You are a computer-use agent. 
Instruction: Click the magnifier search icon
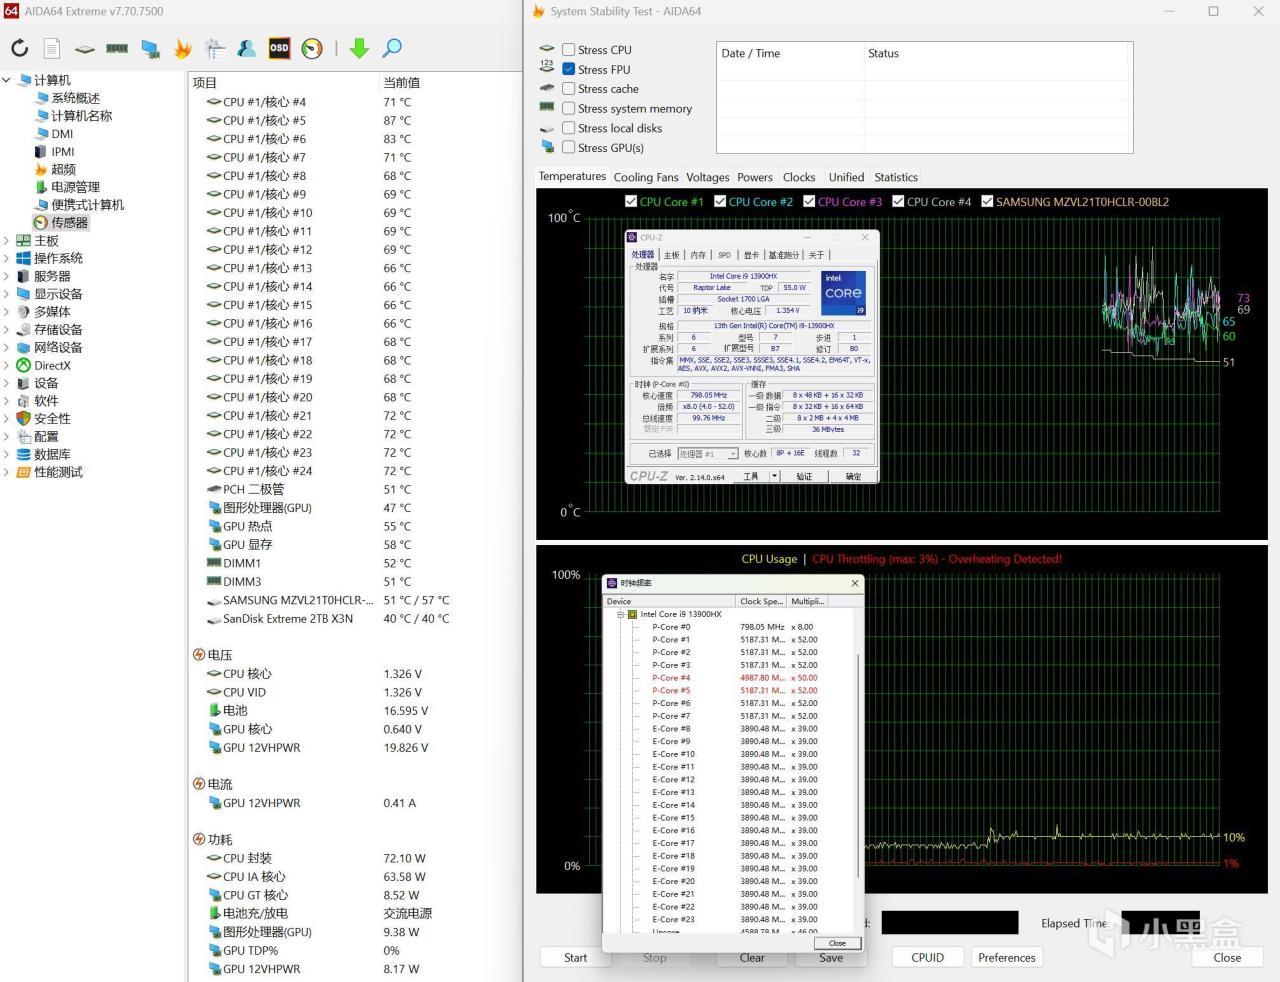coord(392,48)
